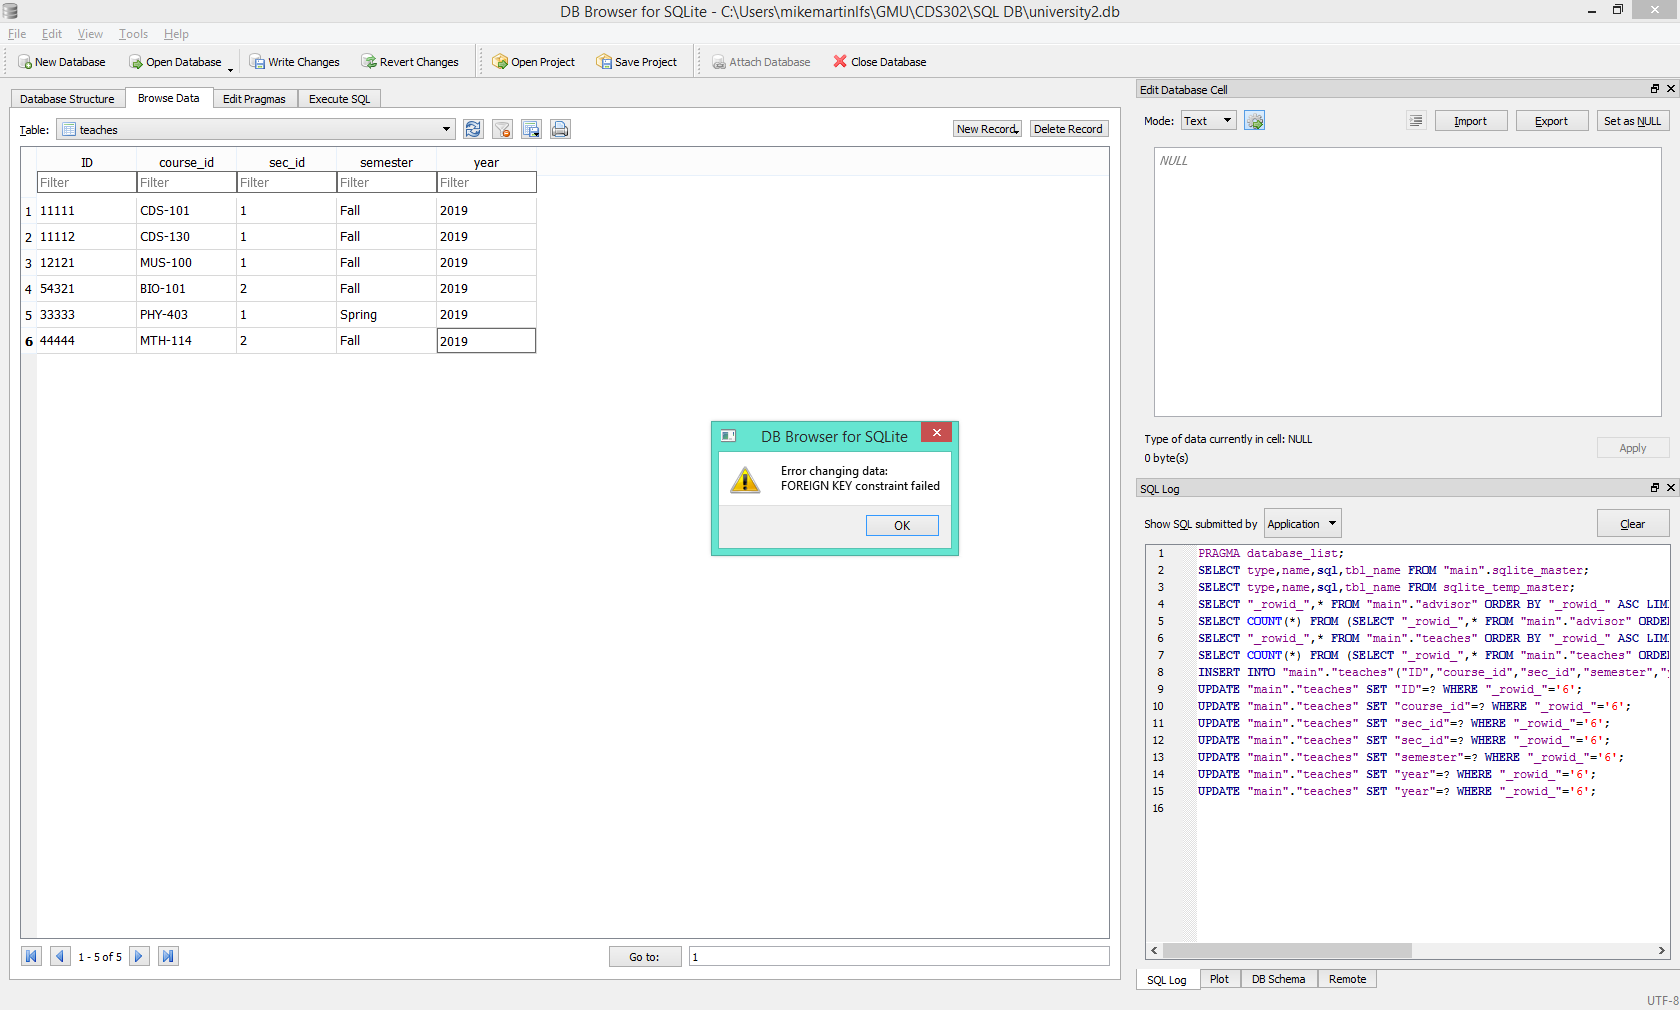Click the Close Database toolbar icon
The image size is (1680, 1010).
(x=840, y=62)
